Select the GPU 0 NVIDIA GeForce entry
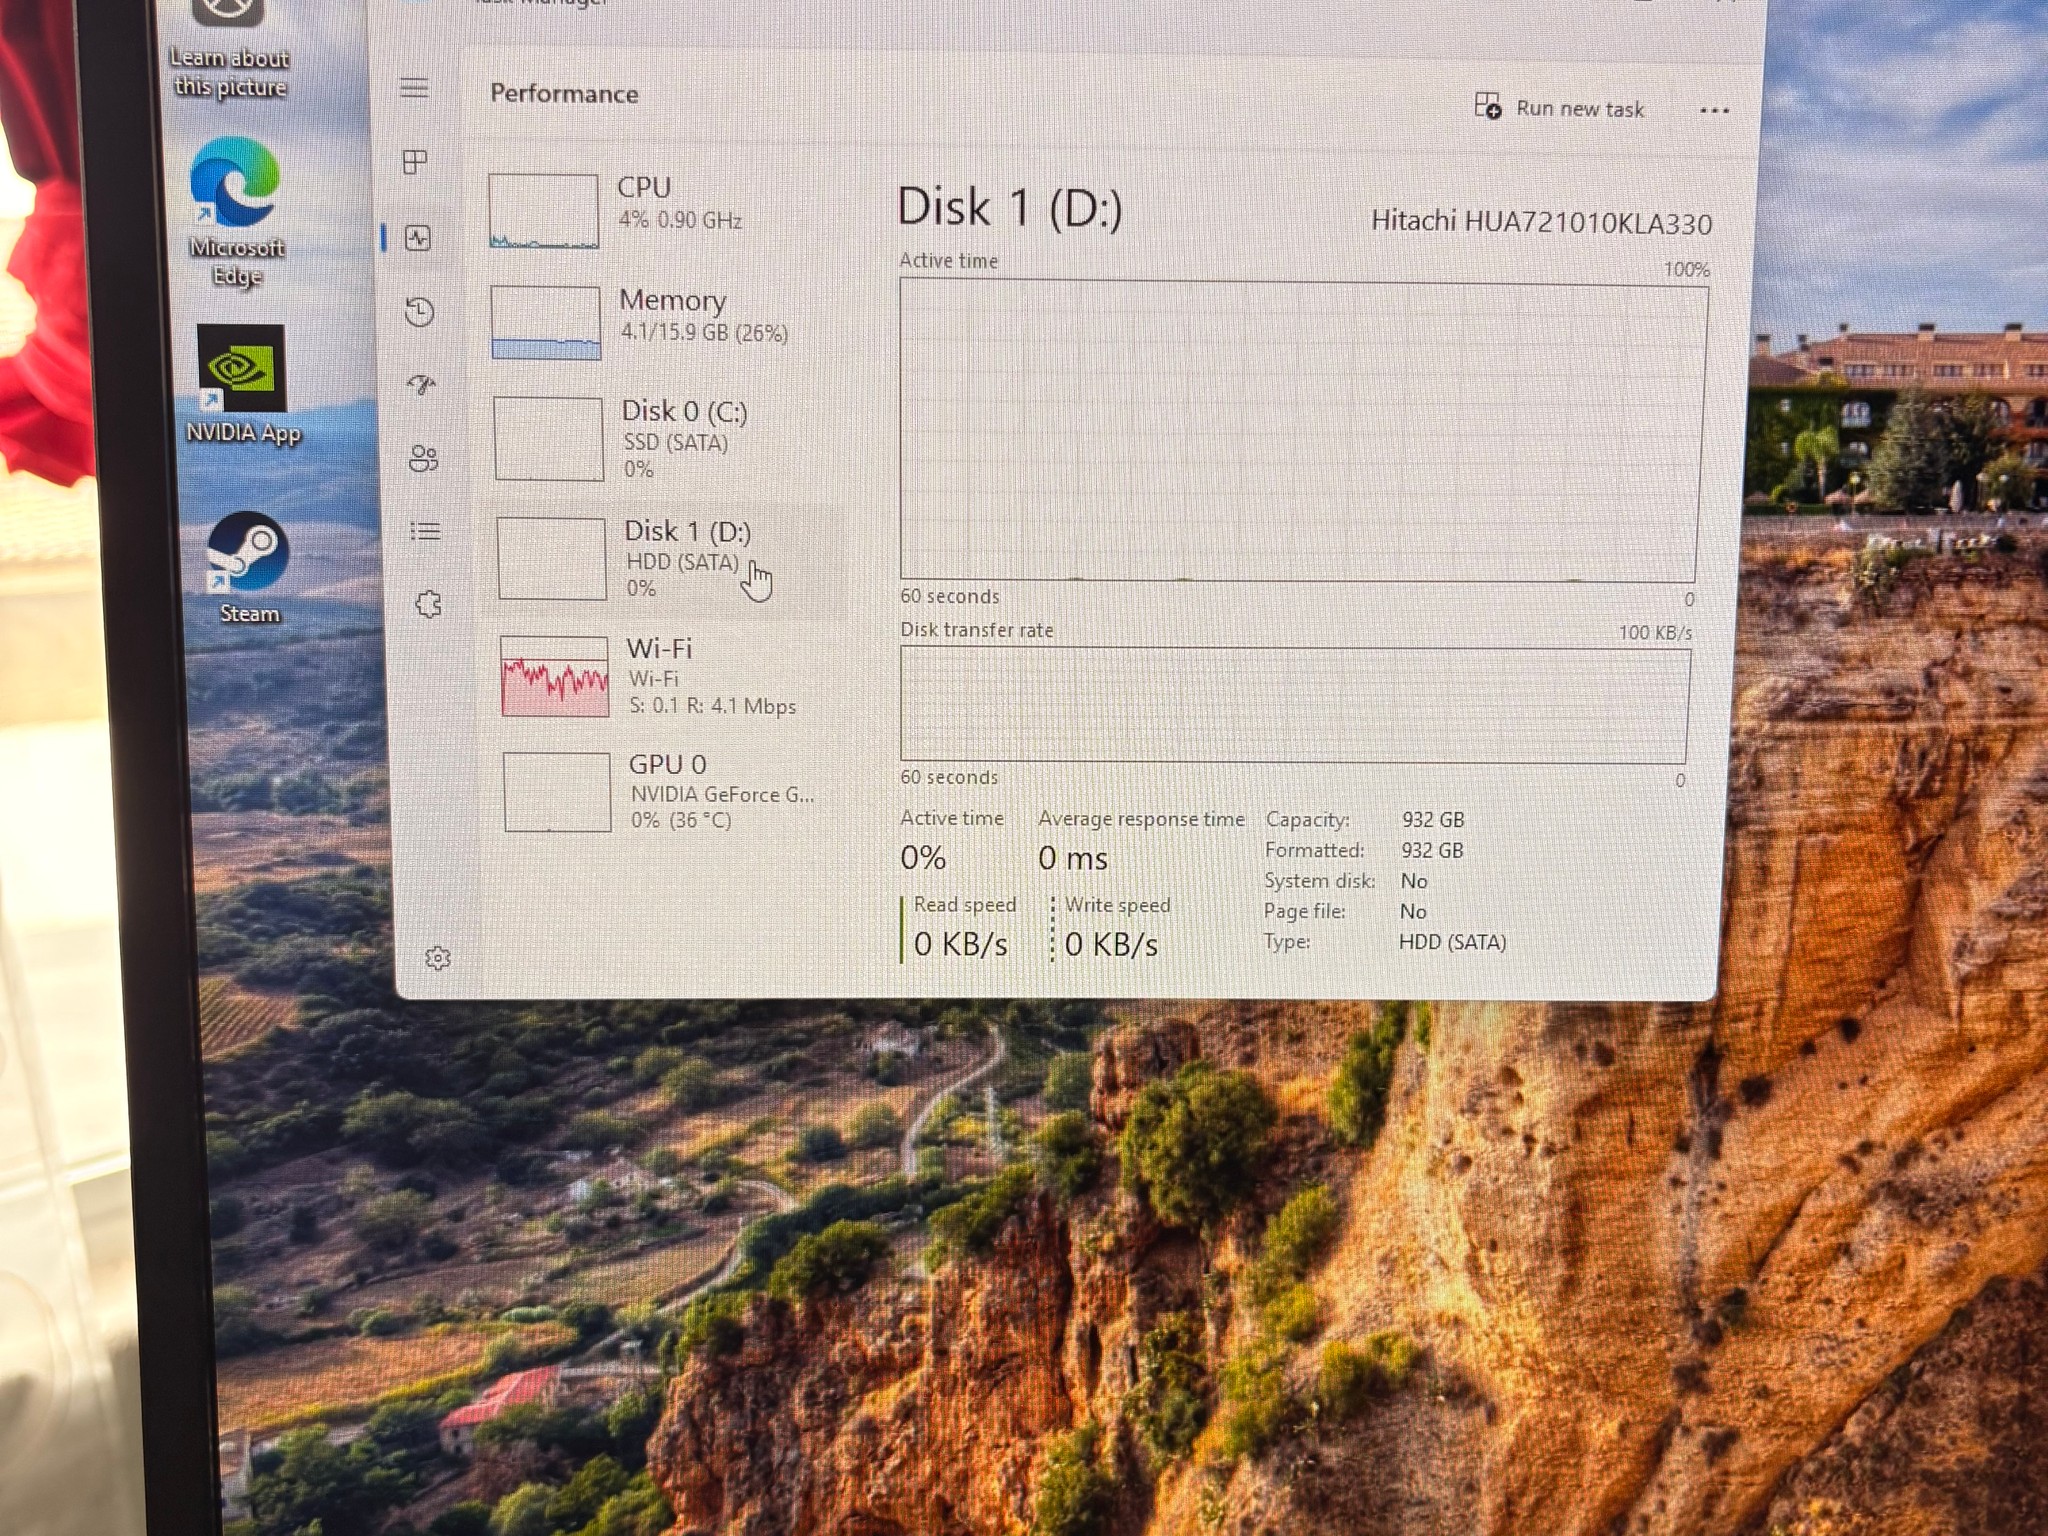This screenshot has width=2048, height=1536. 670,792
